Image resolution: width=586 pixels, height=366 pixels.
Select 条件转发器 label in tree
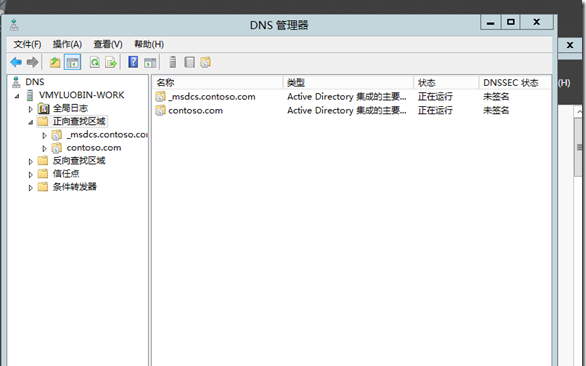click(x=74, y=187)
